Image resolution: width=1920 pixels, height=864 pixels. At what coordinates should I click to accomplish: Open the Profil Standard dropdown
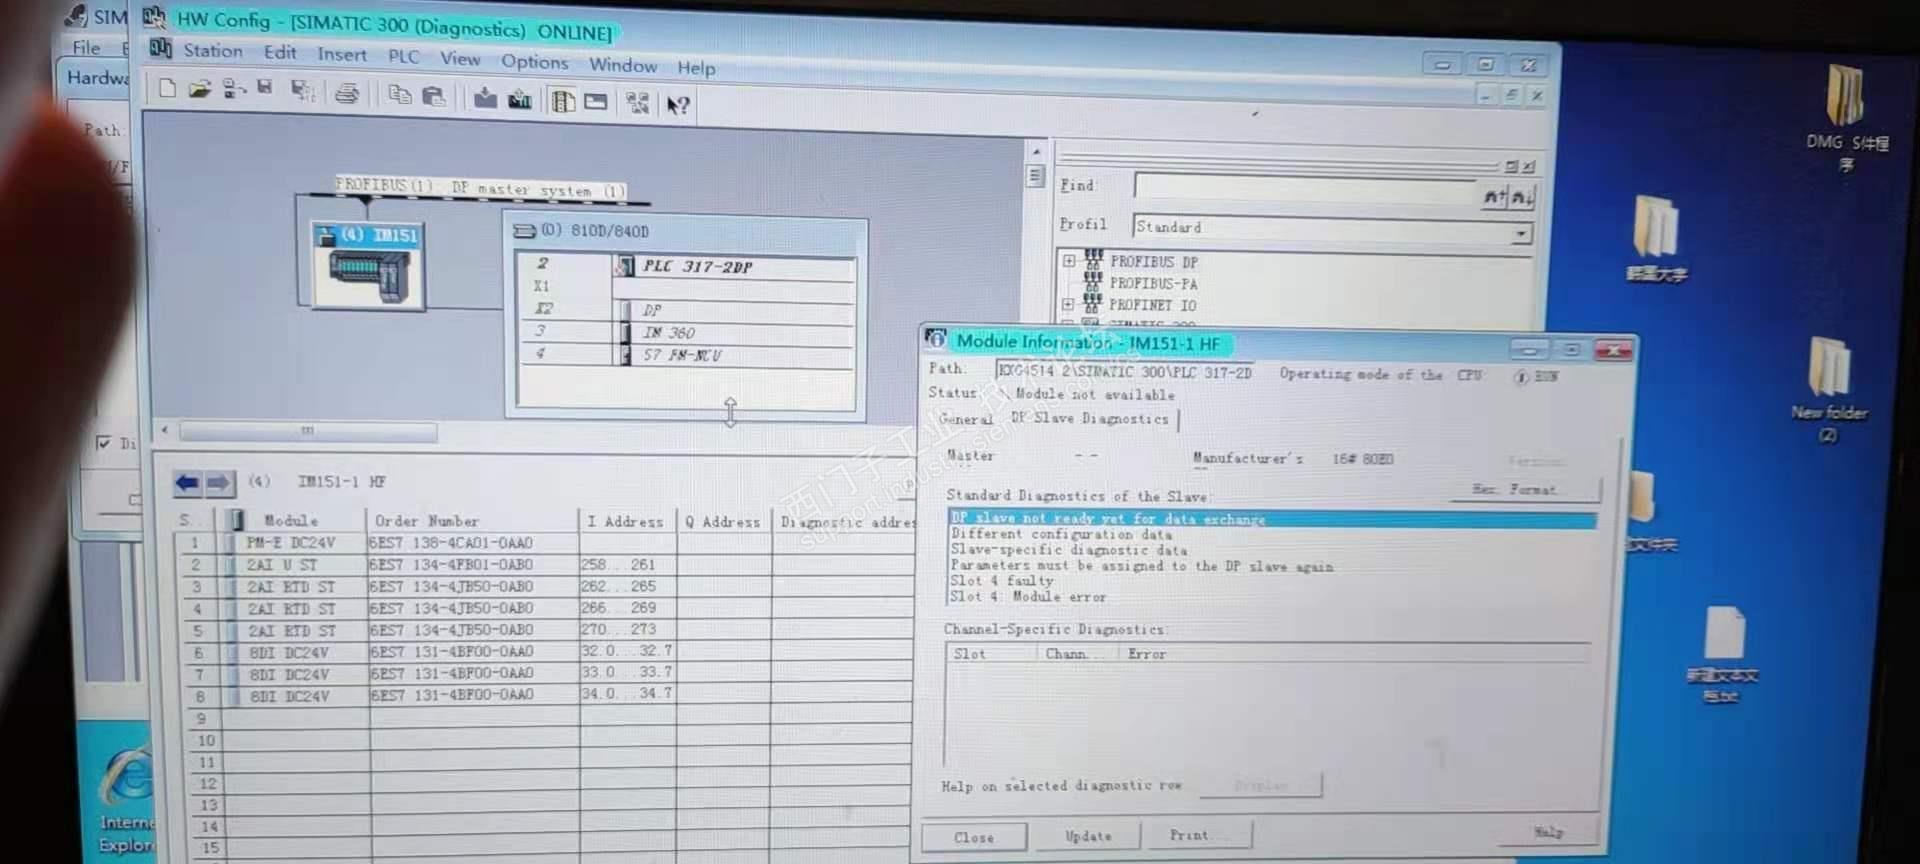1520,234
